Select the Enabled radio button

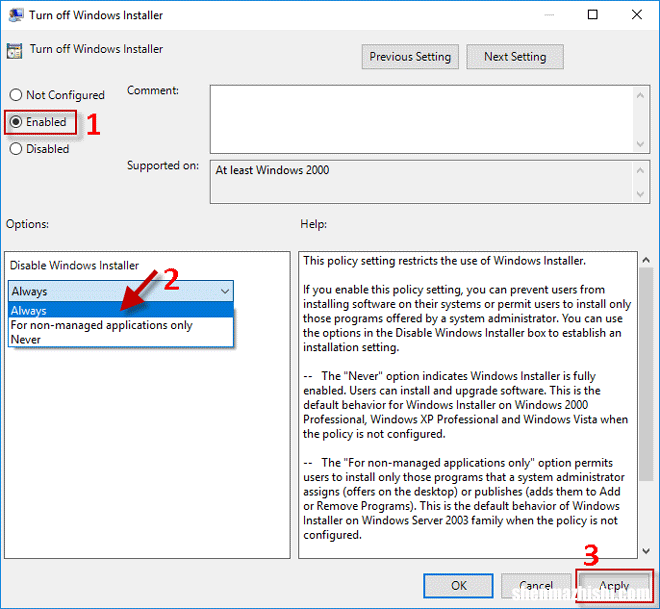click(x=16, y=122)
